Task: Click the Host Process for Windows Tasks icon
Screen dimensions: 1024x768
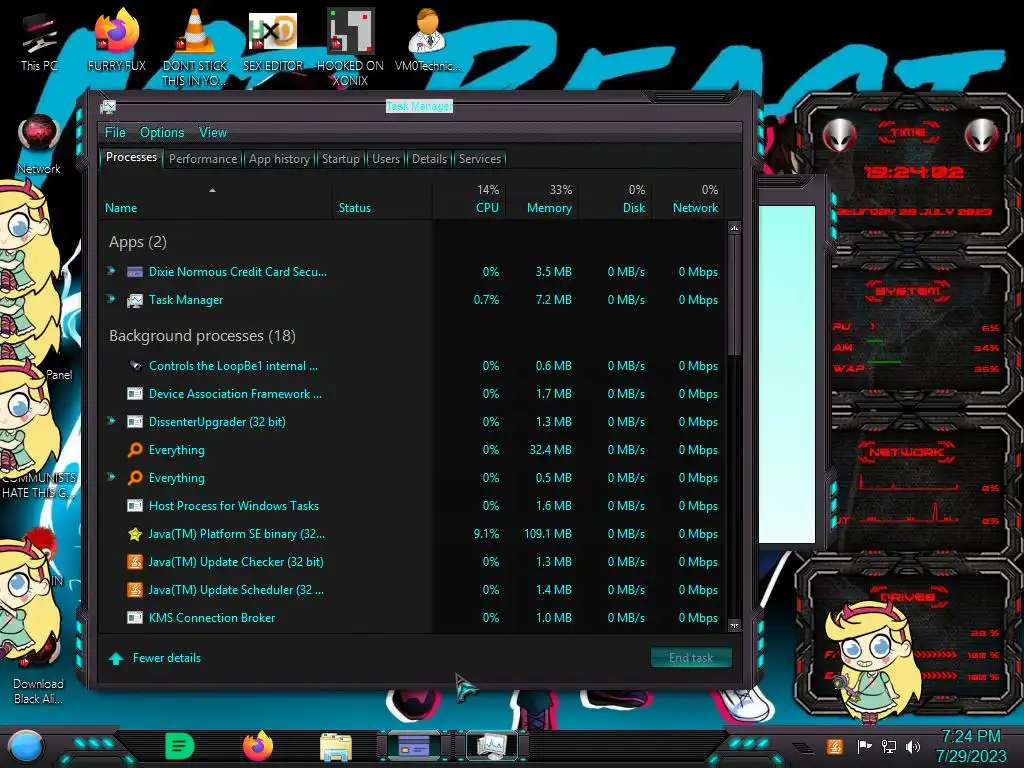Action: click(135, 505)
